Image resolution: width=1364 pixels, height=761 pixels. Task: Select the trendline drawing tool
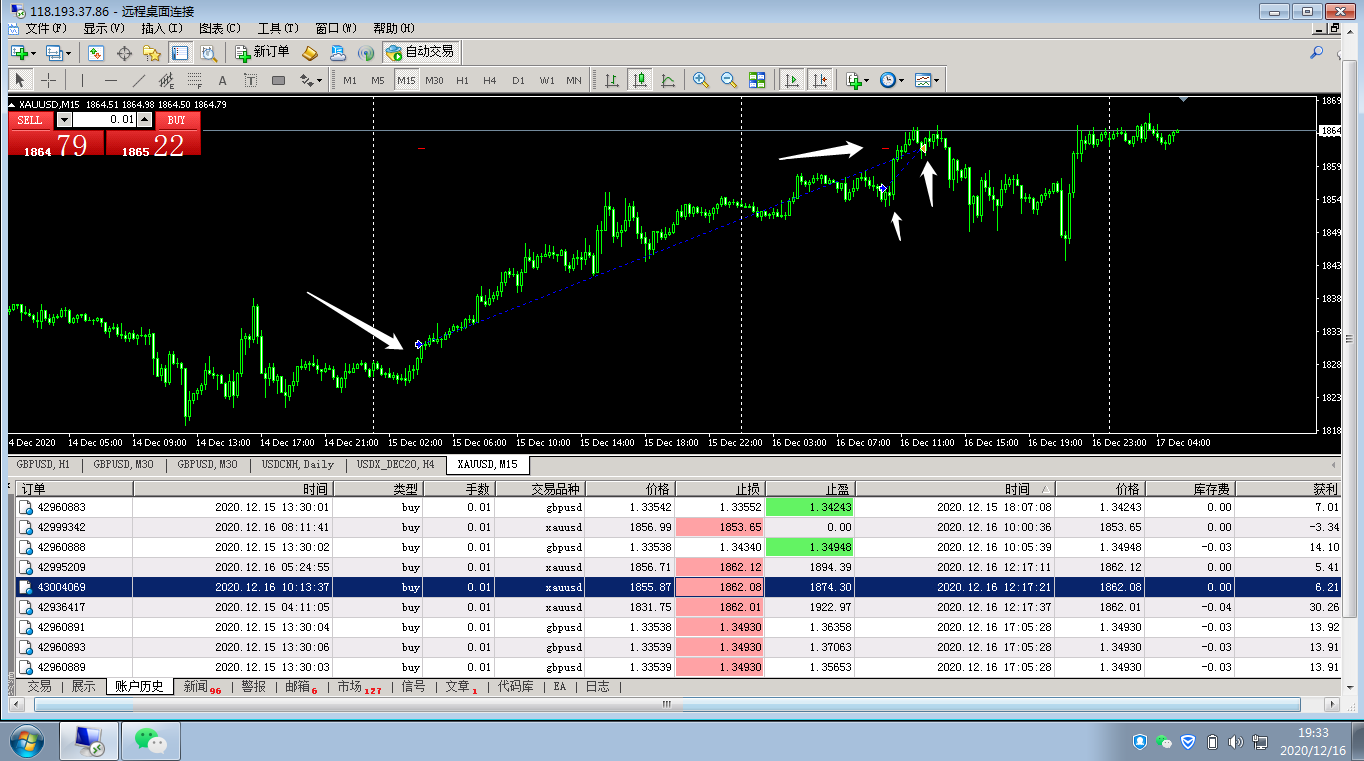pos(138,80)
